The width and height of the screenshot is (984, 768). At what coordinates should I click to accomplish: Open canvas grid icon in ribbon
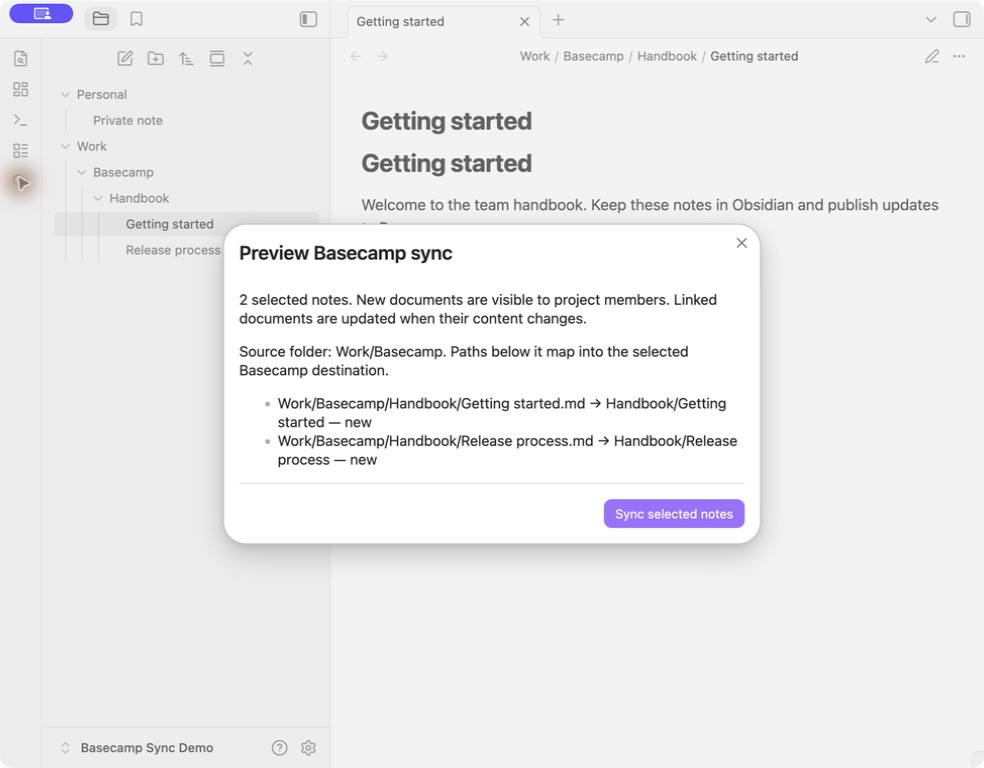click(21, 89)
